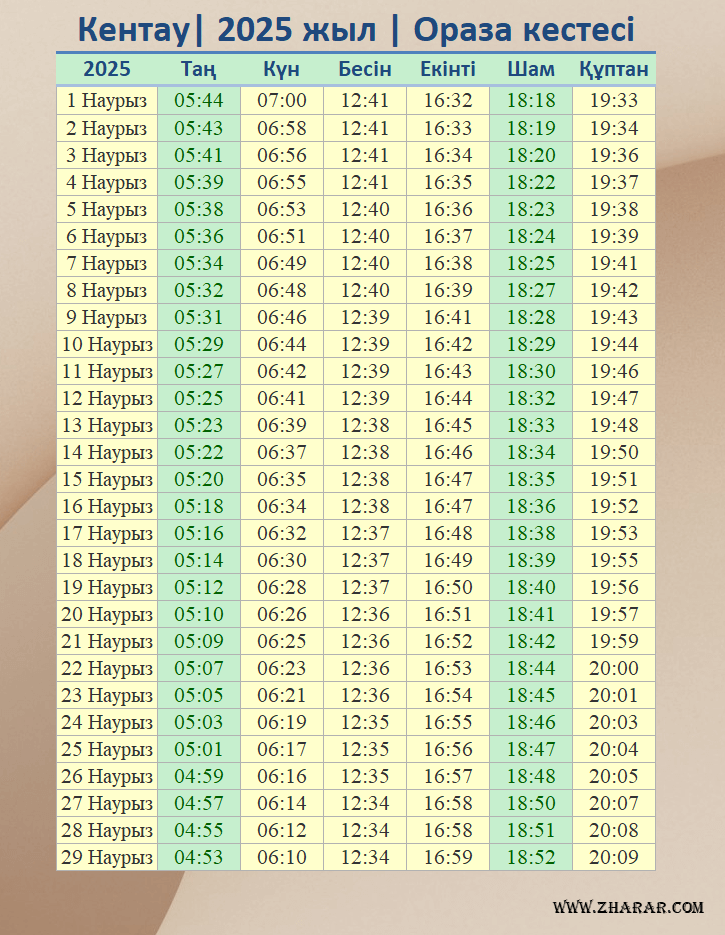Select the Таң time 04:53

[198, 857]
